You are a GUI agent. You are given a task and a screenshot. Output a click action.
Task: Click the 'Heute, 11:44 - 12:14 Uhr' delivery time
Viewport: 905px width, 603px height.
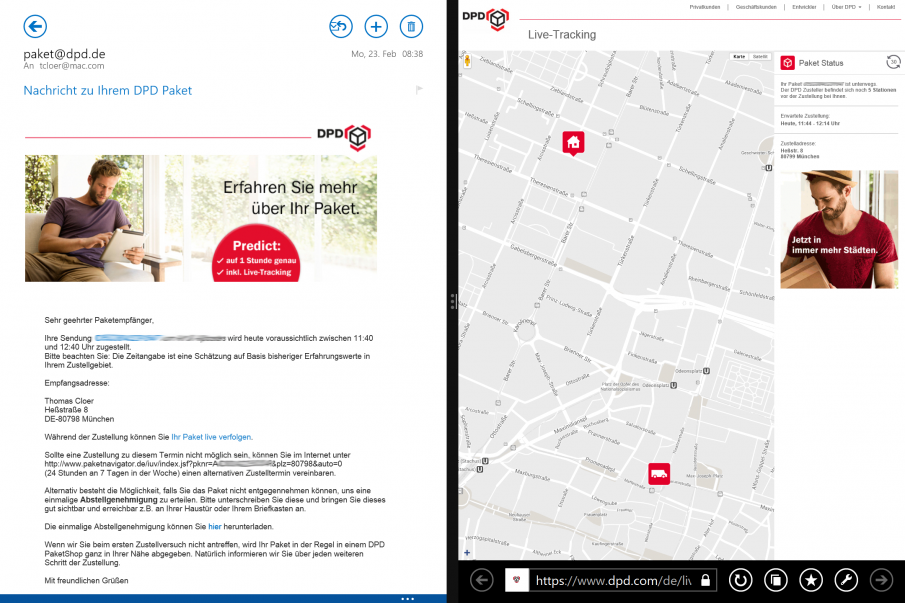coord(810,123)
